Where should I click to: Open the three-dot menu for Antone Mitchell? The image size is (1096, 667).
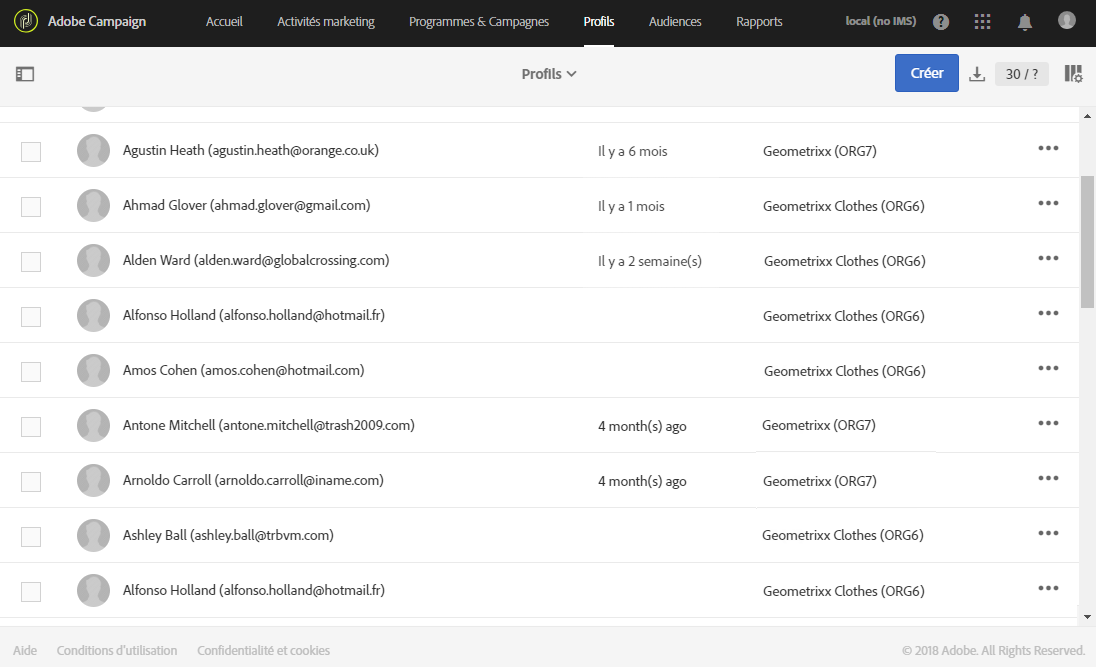[1048, 423]
